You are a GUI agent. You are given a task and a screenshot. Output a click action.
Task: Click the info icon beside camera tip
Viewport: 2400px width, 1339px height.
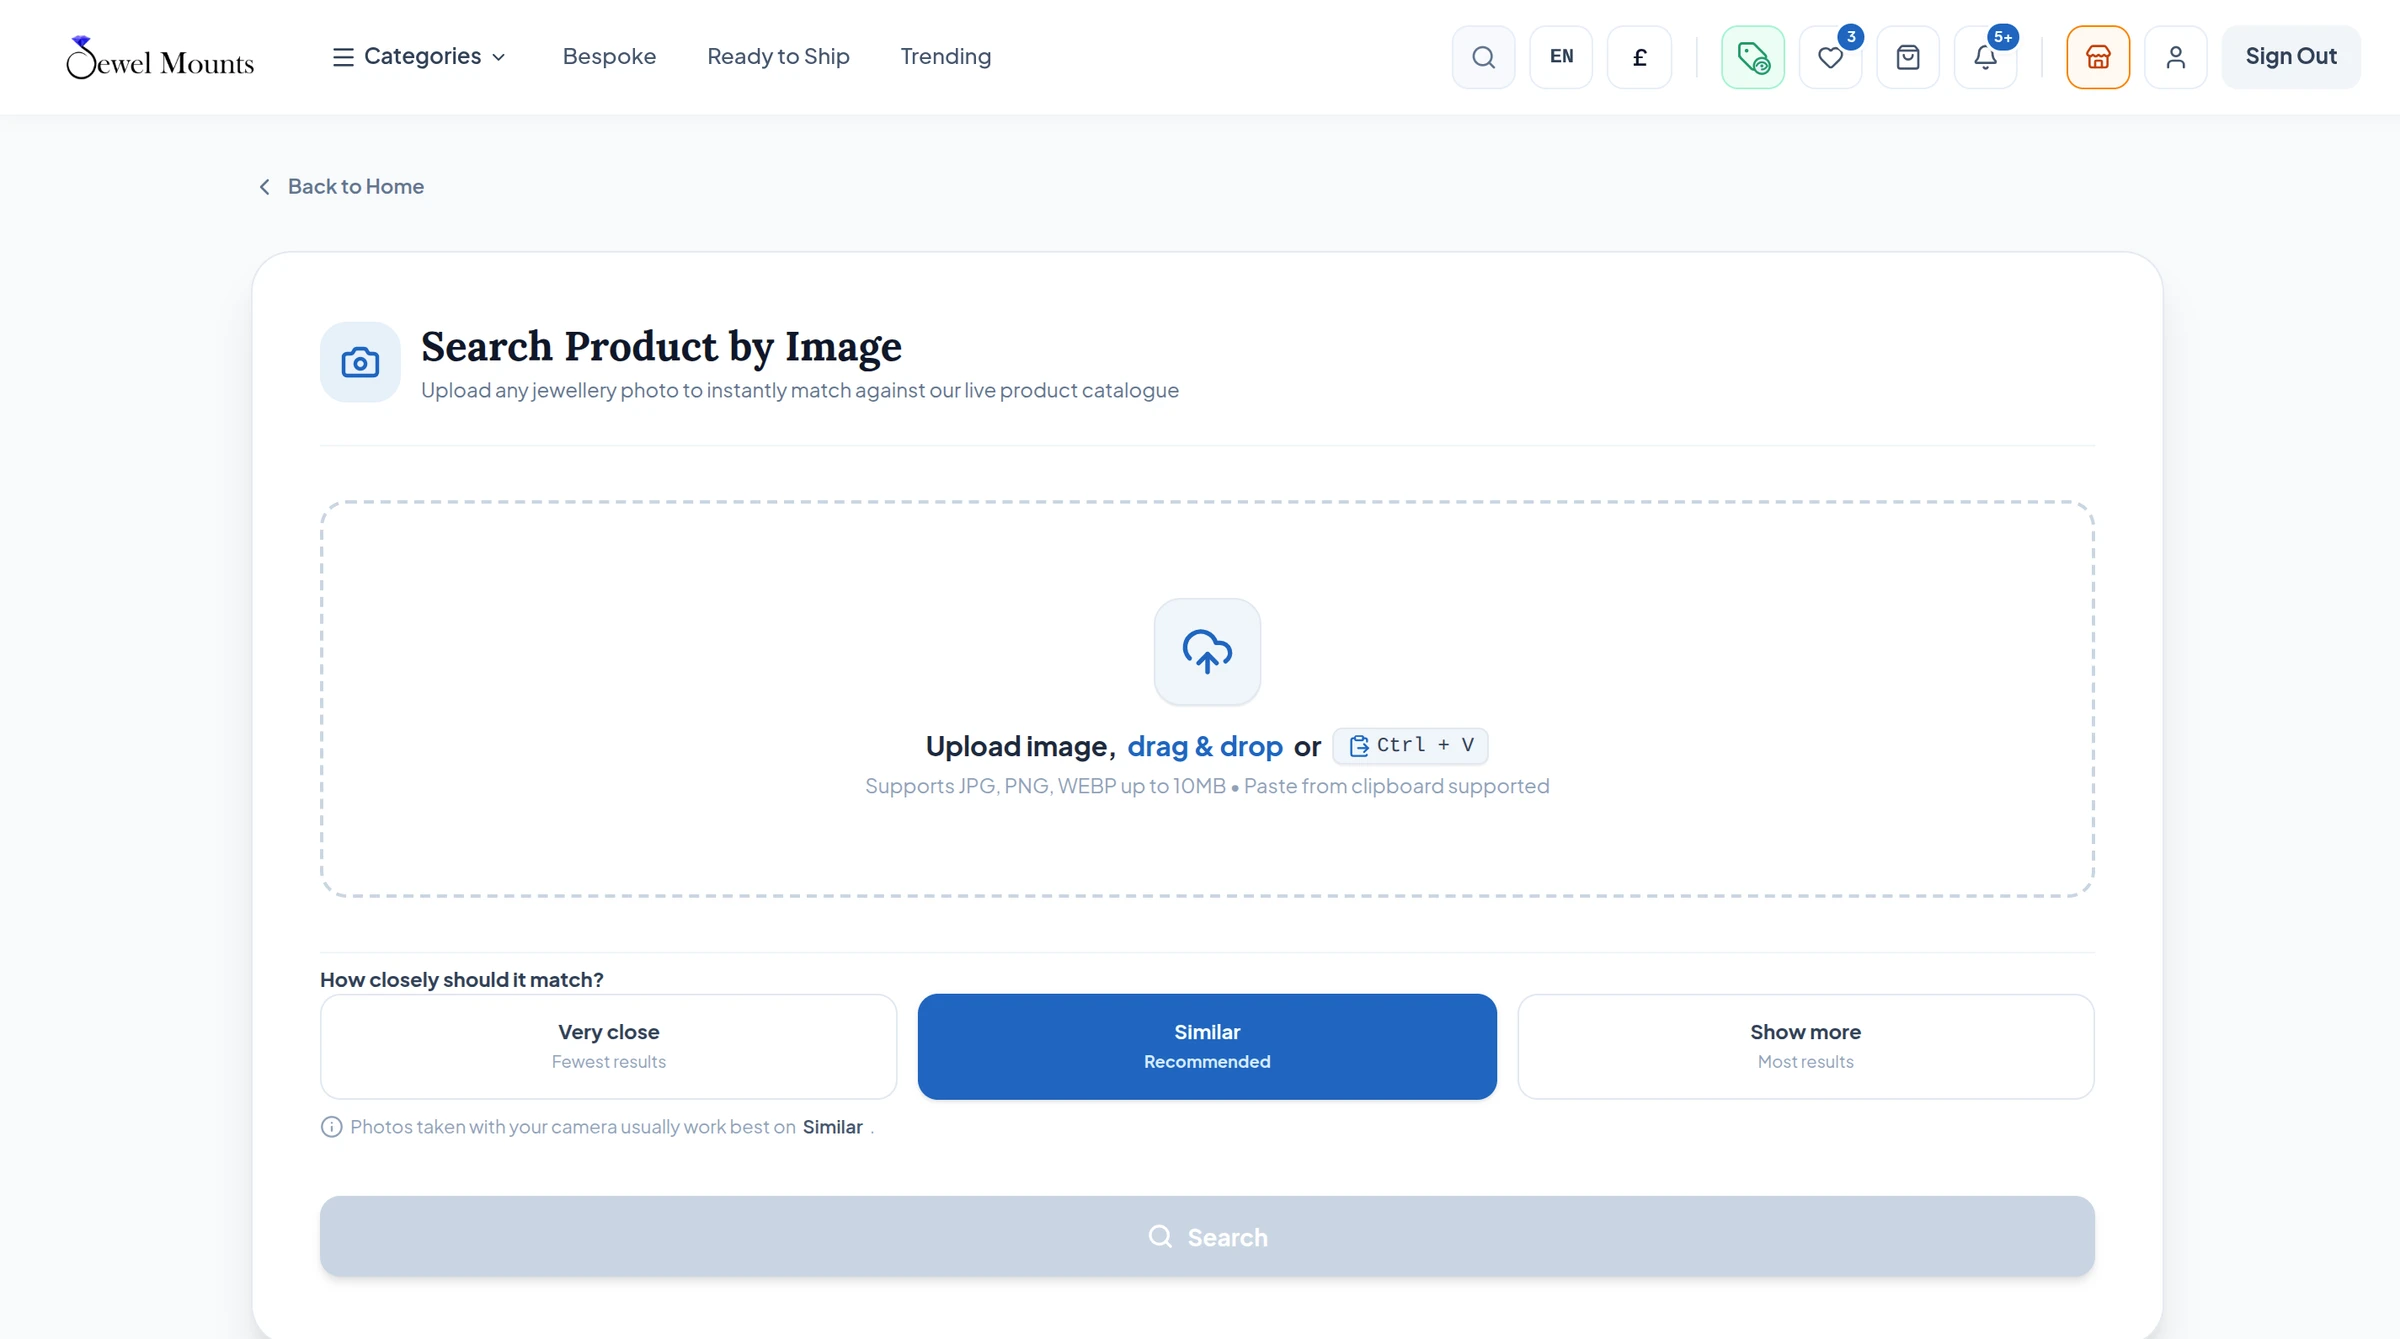click(x=331, y=1127)
